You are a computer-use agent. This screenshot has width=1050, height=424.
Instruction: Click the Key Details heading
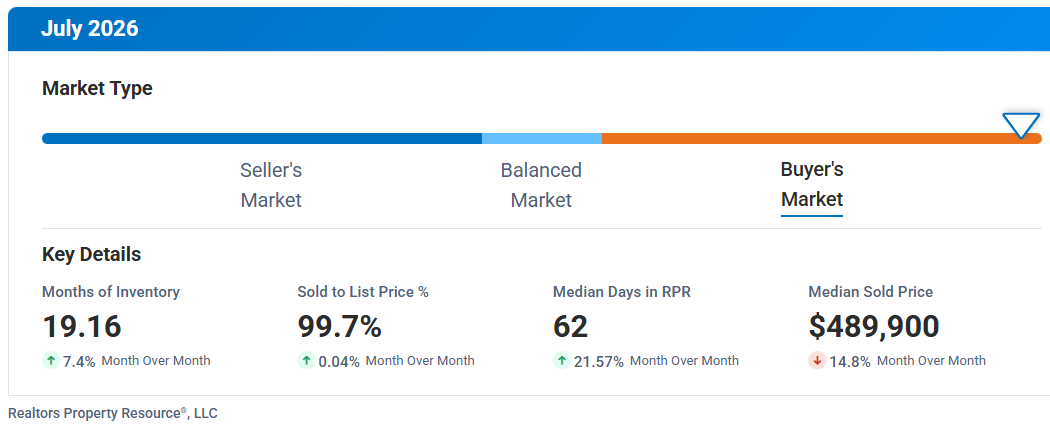pos(92,255)
